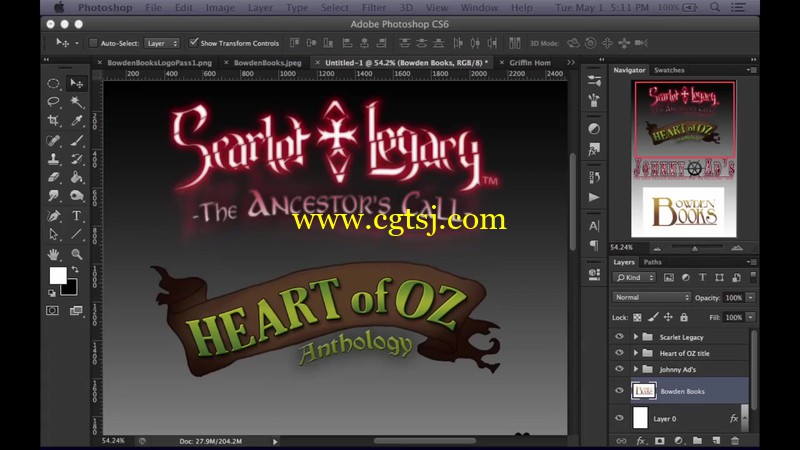
Task: Show more document tabs chevron
Action: click(571, 62)
